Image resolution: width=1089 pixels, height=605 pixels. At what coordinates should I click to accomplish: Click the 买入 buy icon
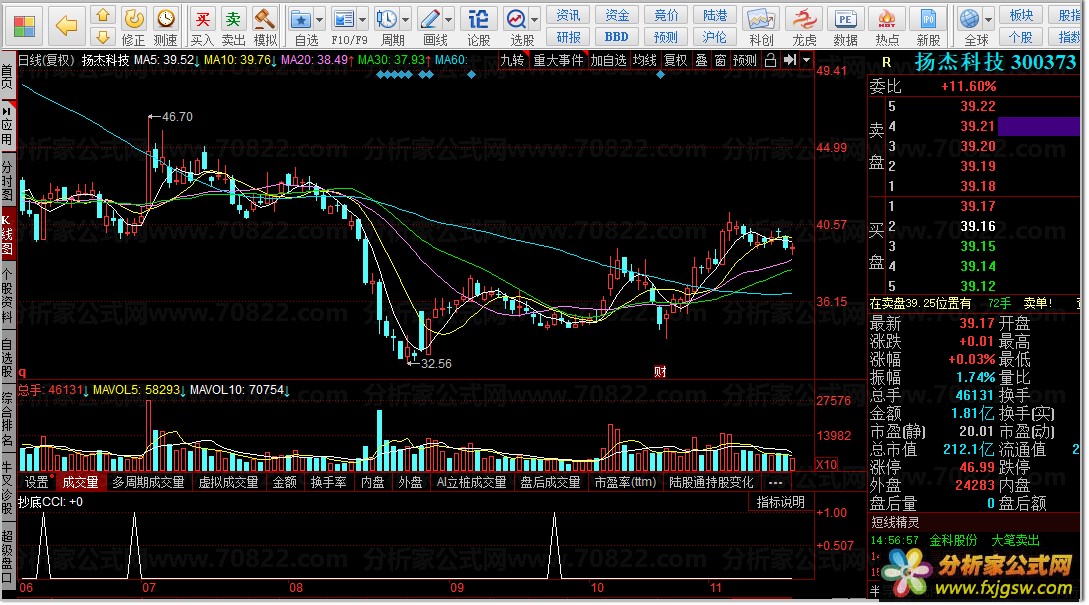[202, 26]
